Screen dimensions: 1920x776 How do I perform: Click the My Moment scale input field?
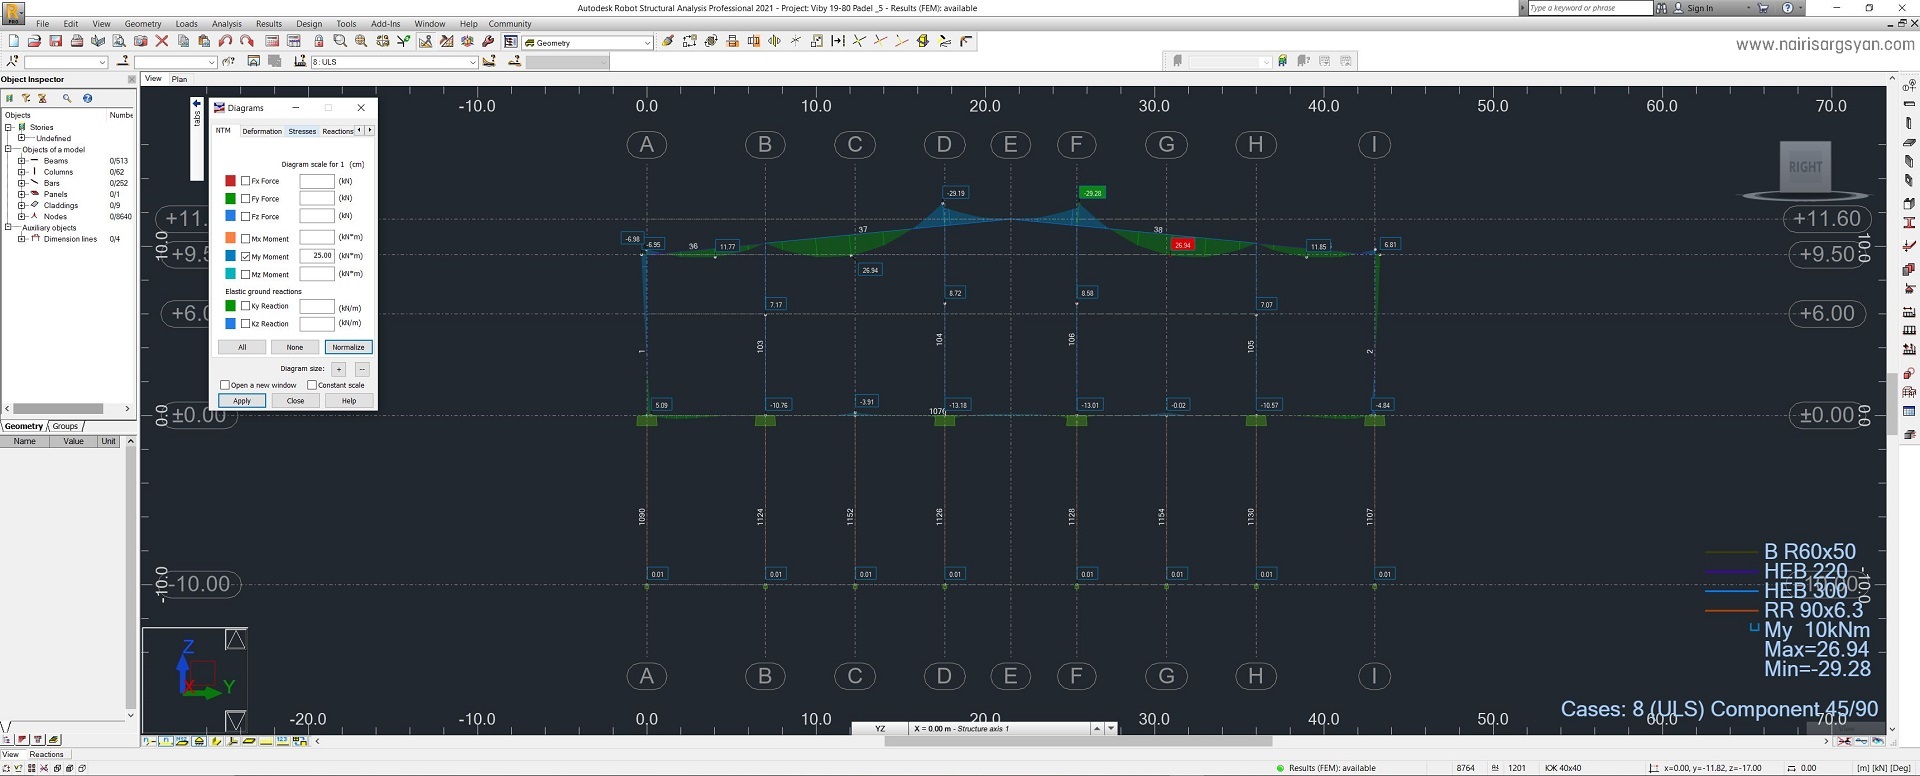click(x=317, y=256)
